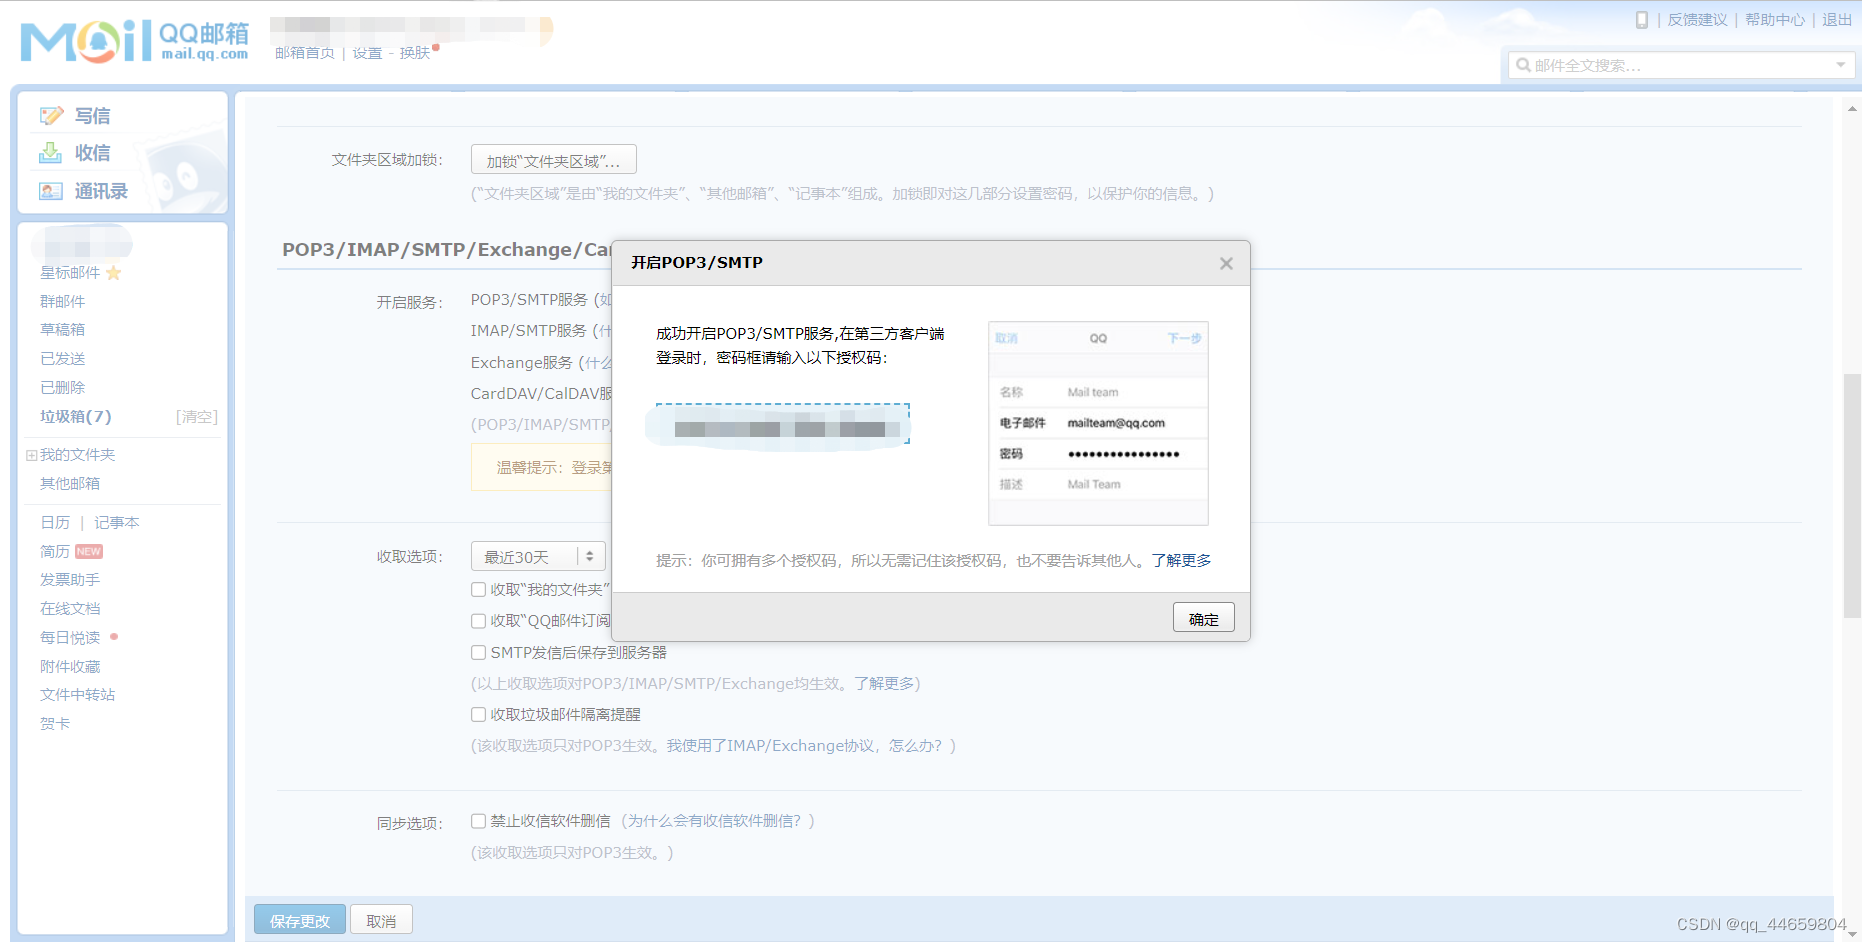Click the 反馈建议 link

point(1697,20)
